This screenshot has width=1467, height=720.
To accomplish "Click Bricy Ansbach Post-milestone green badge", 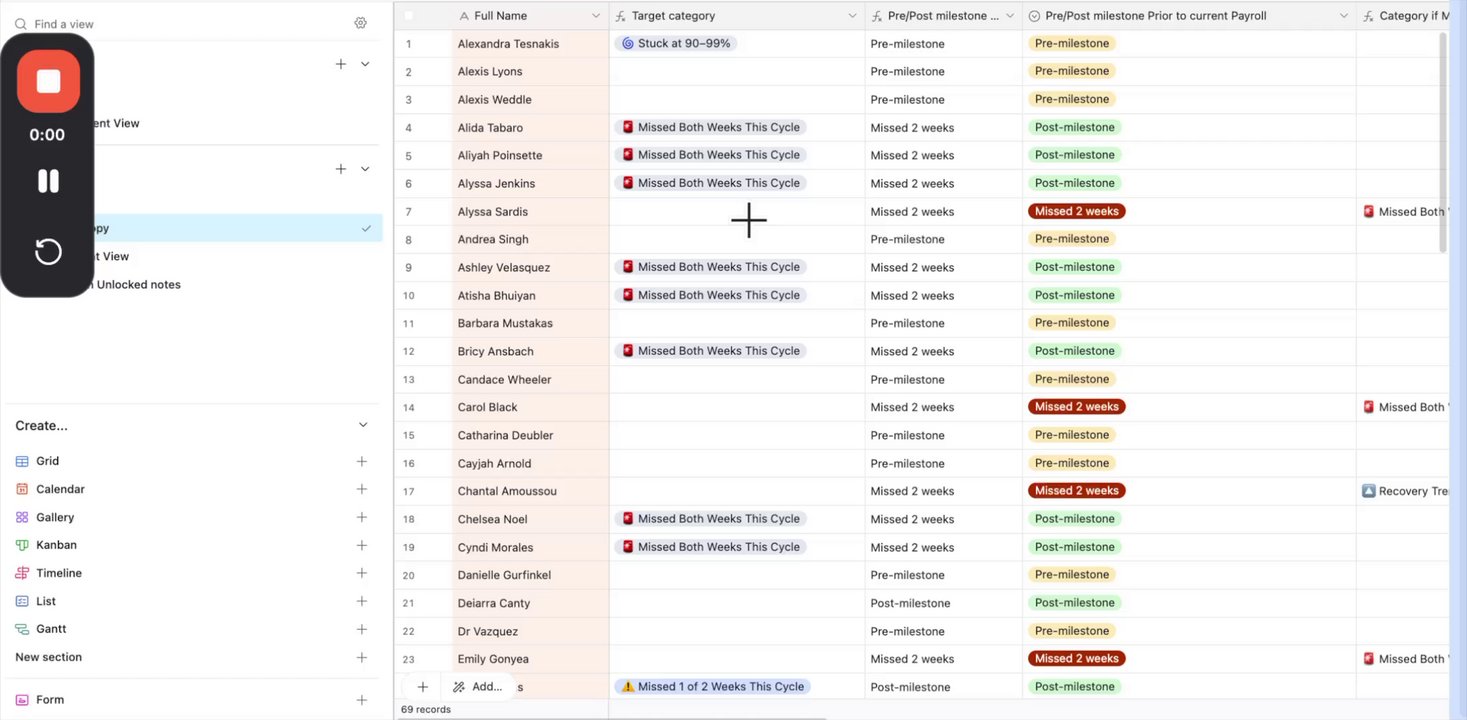I will coord(1075,351).
